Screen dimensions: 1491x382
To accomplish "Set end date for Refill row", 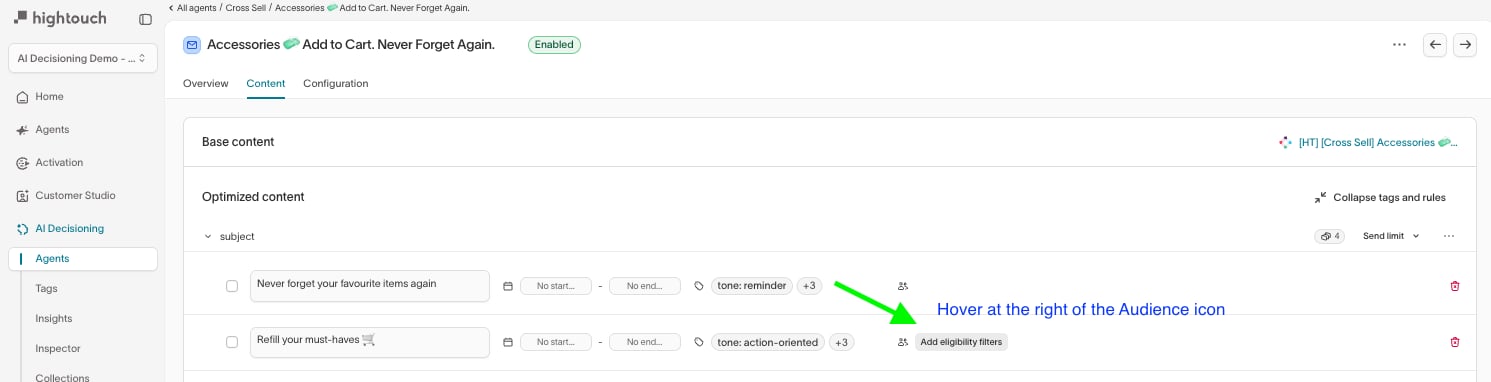I will tap(645, 342).
